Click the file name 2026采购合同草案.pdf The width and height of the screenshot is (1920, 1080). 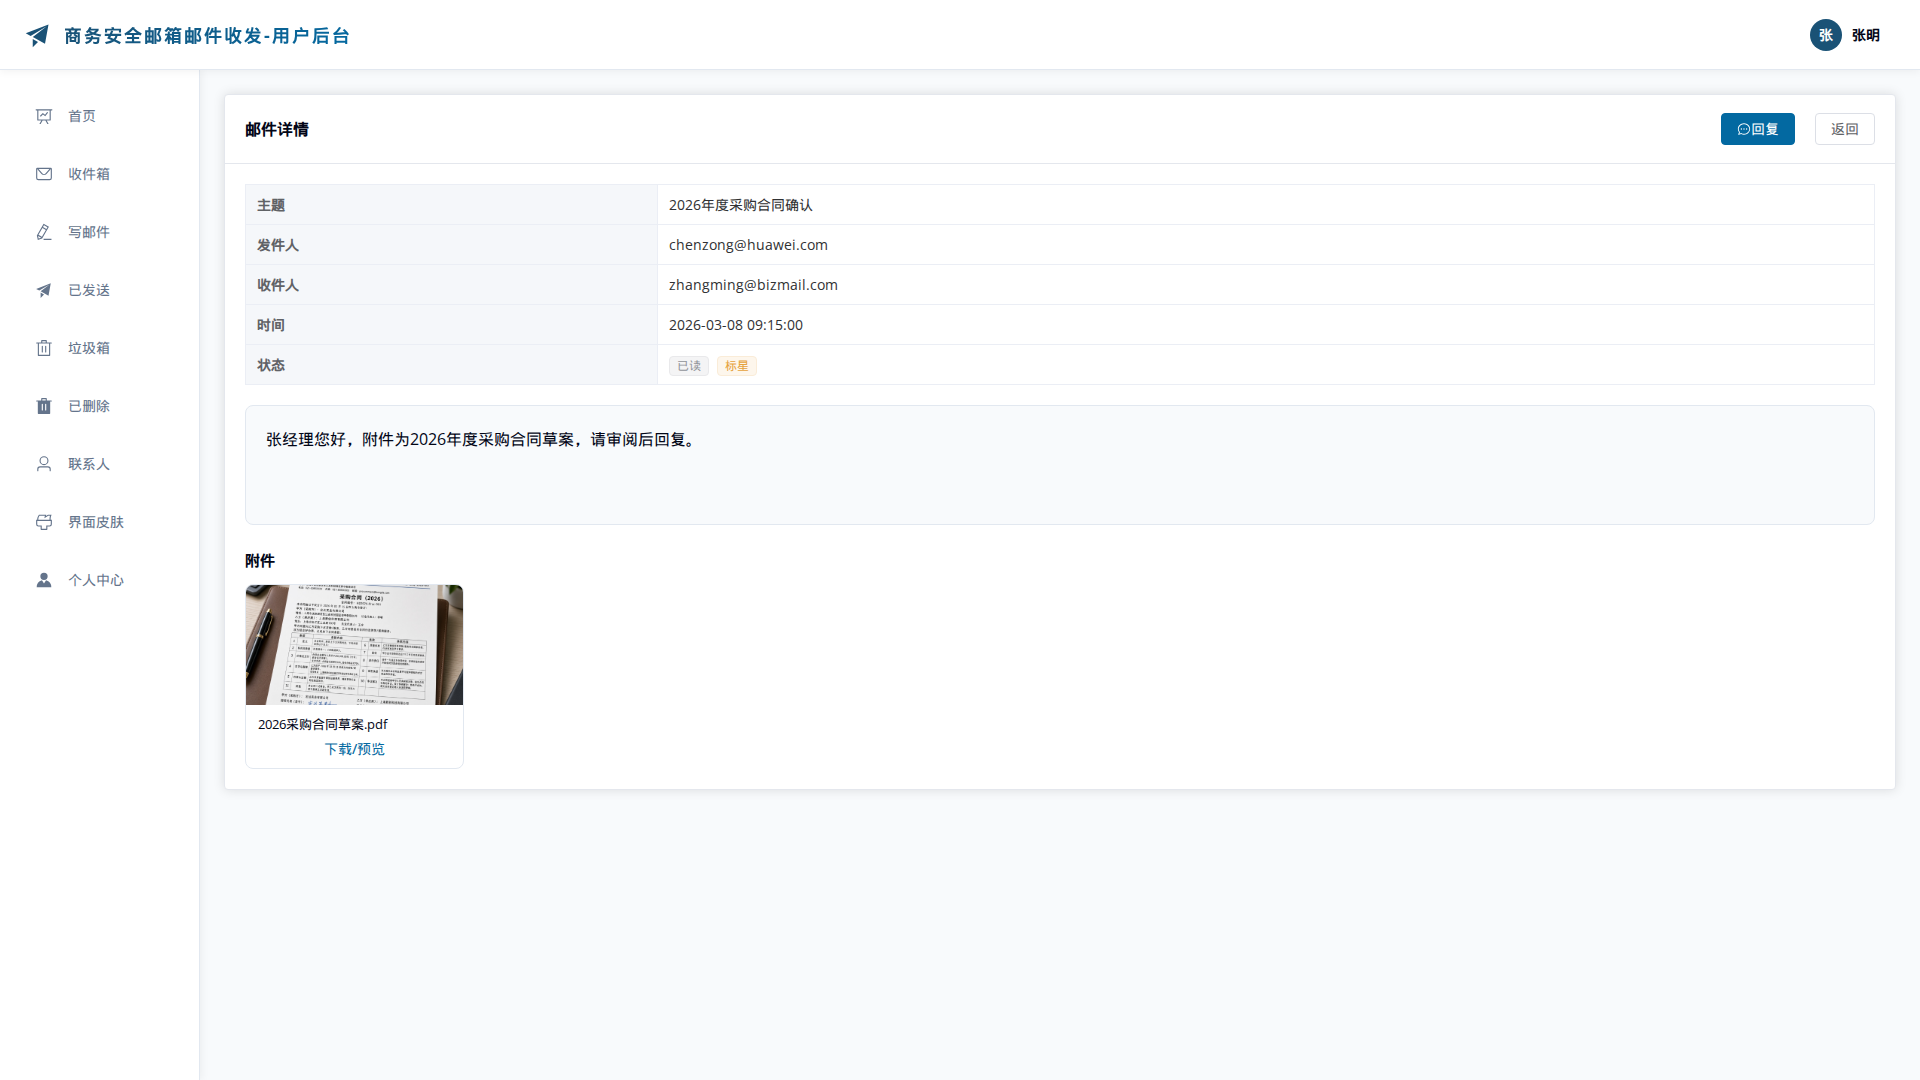pyautogui.click(x=322, y=724)
